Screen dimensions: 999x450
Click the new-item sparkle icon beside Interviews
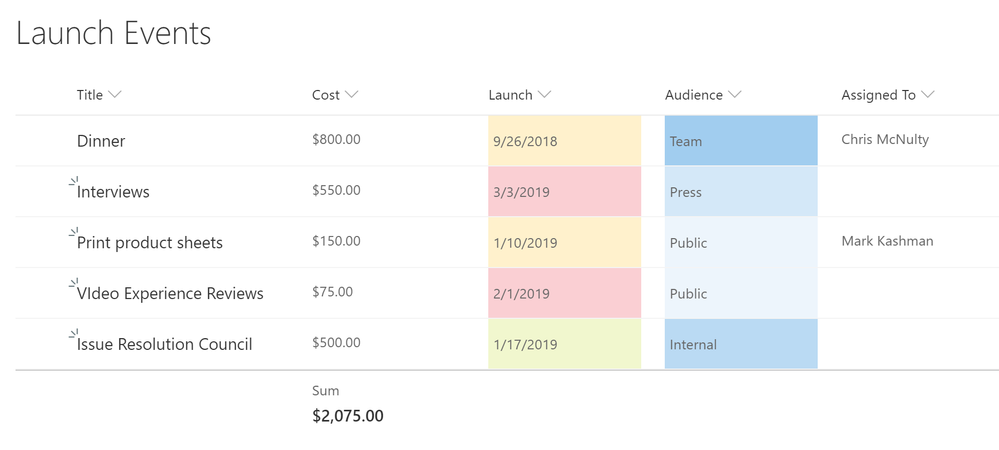(73, 182)
